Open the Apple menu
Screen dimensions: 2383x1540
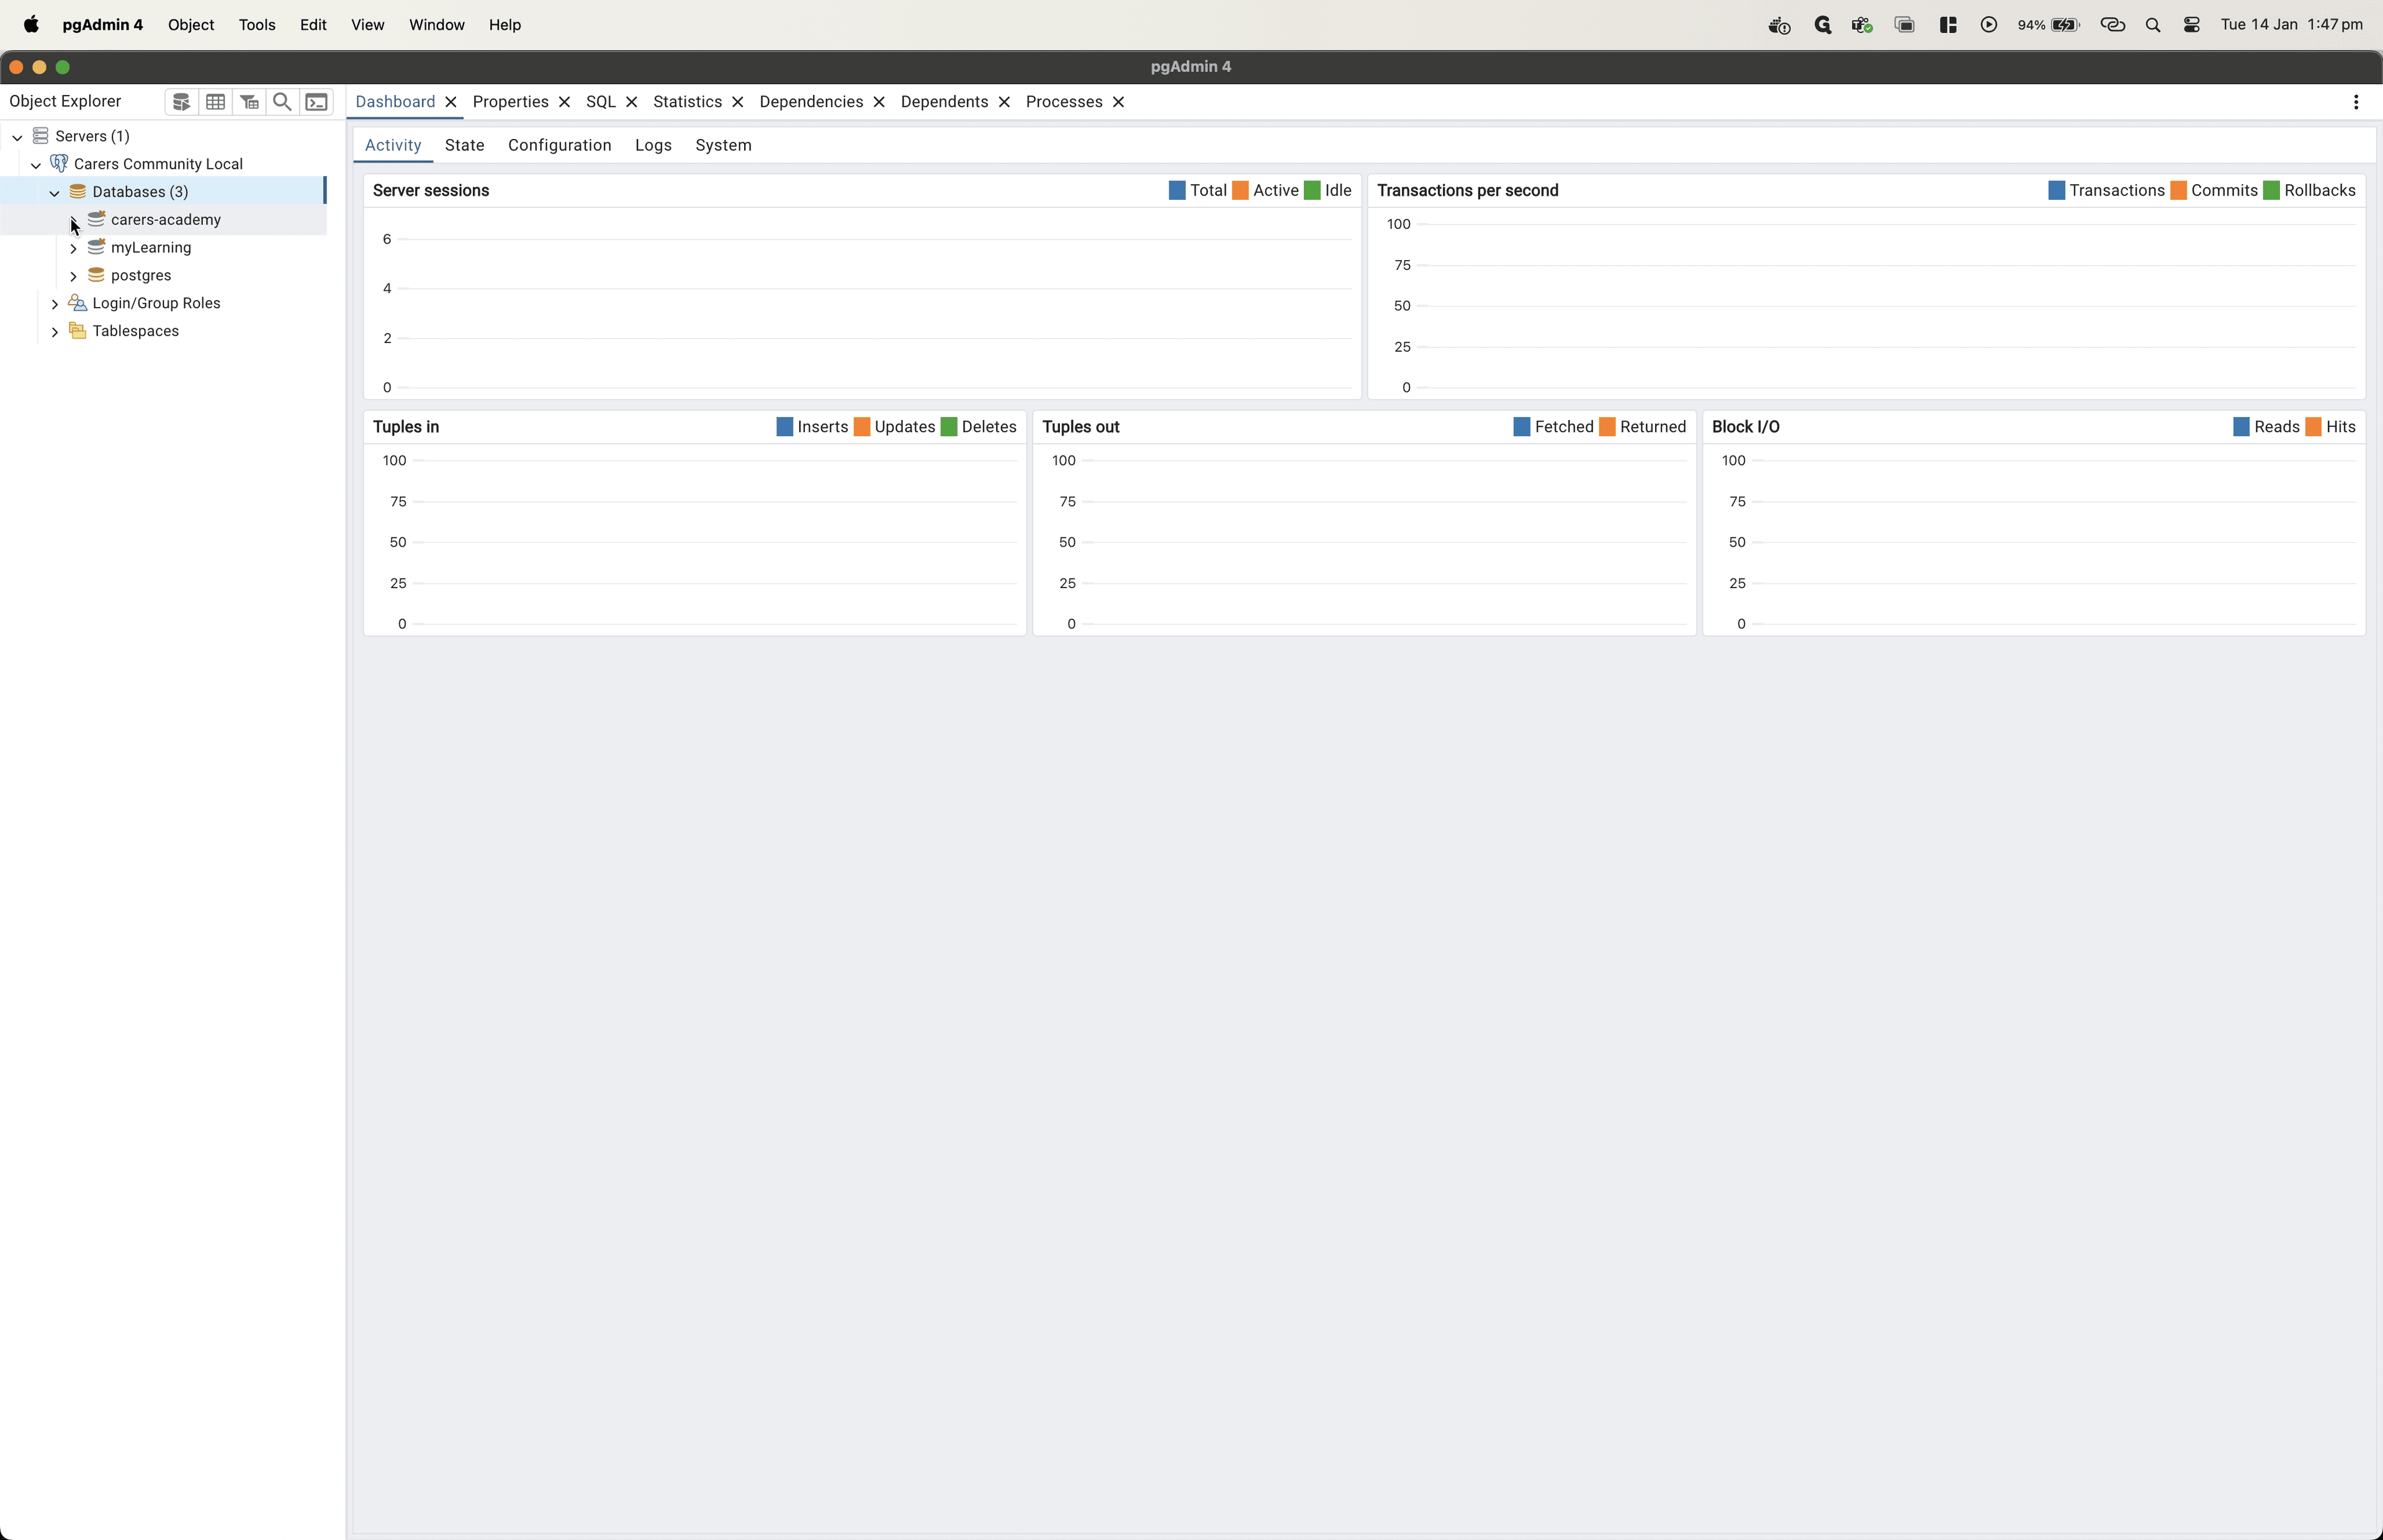(x=31, y=25)
